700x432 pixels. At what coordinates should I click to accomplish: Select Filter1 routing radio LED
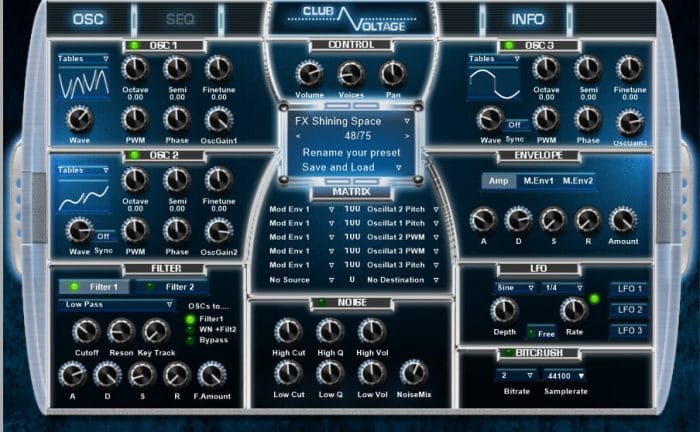click(191, 319)
